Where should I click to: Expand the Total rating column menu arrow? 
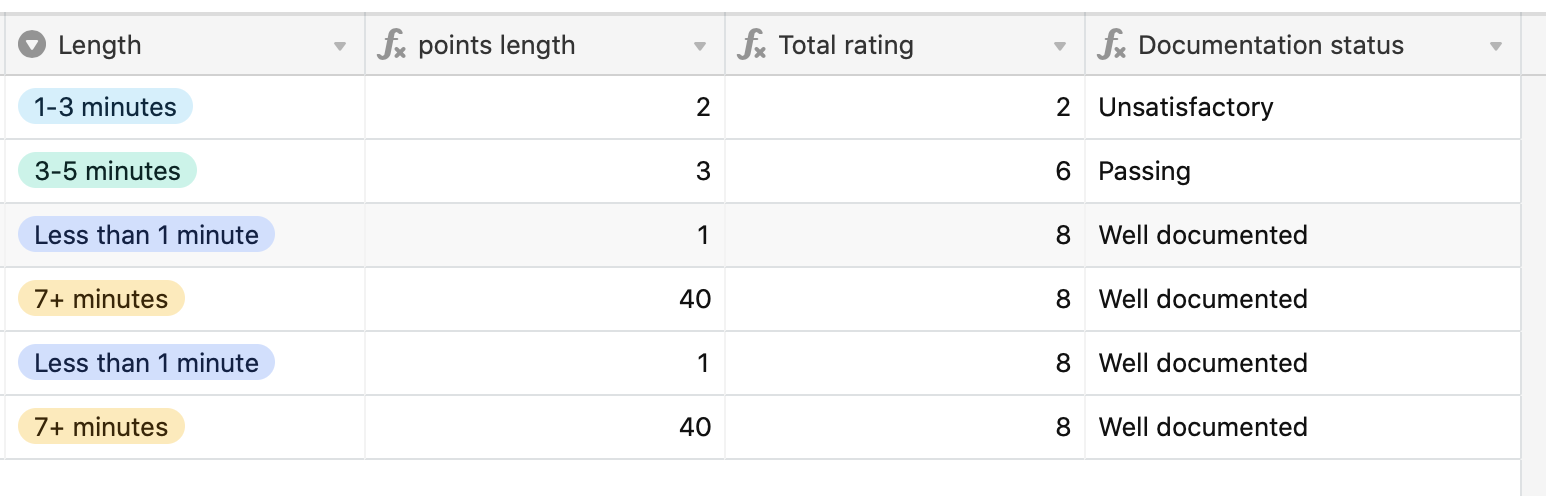click(x=1060, y=46)
